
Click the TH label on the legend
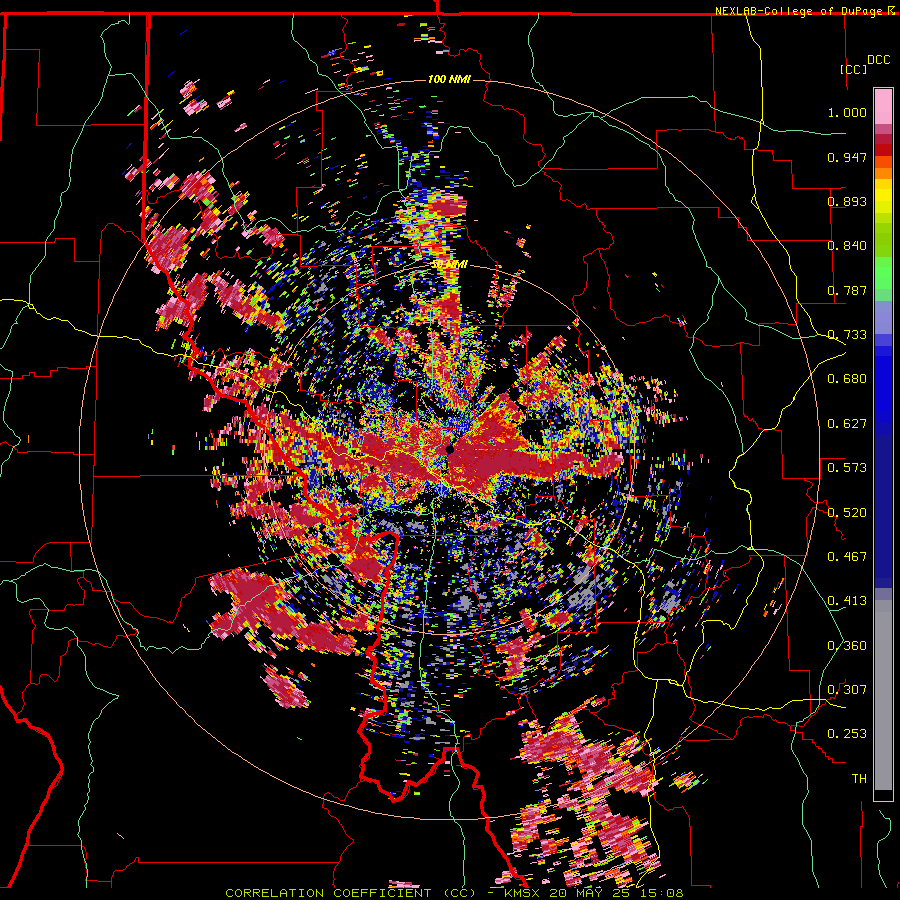pyautogui.click(x=859, y=779)
